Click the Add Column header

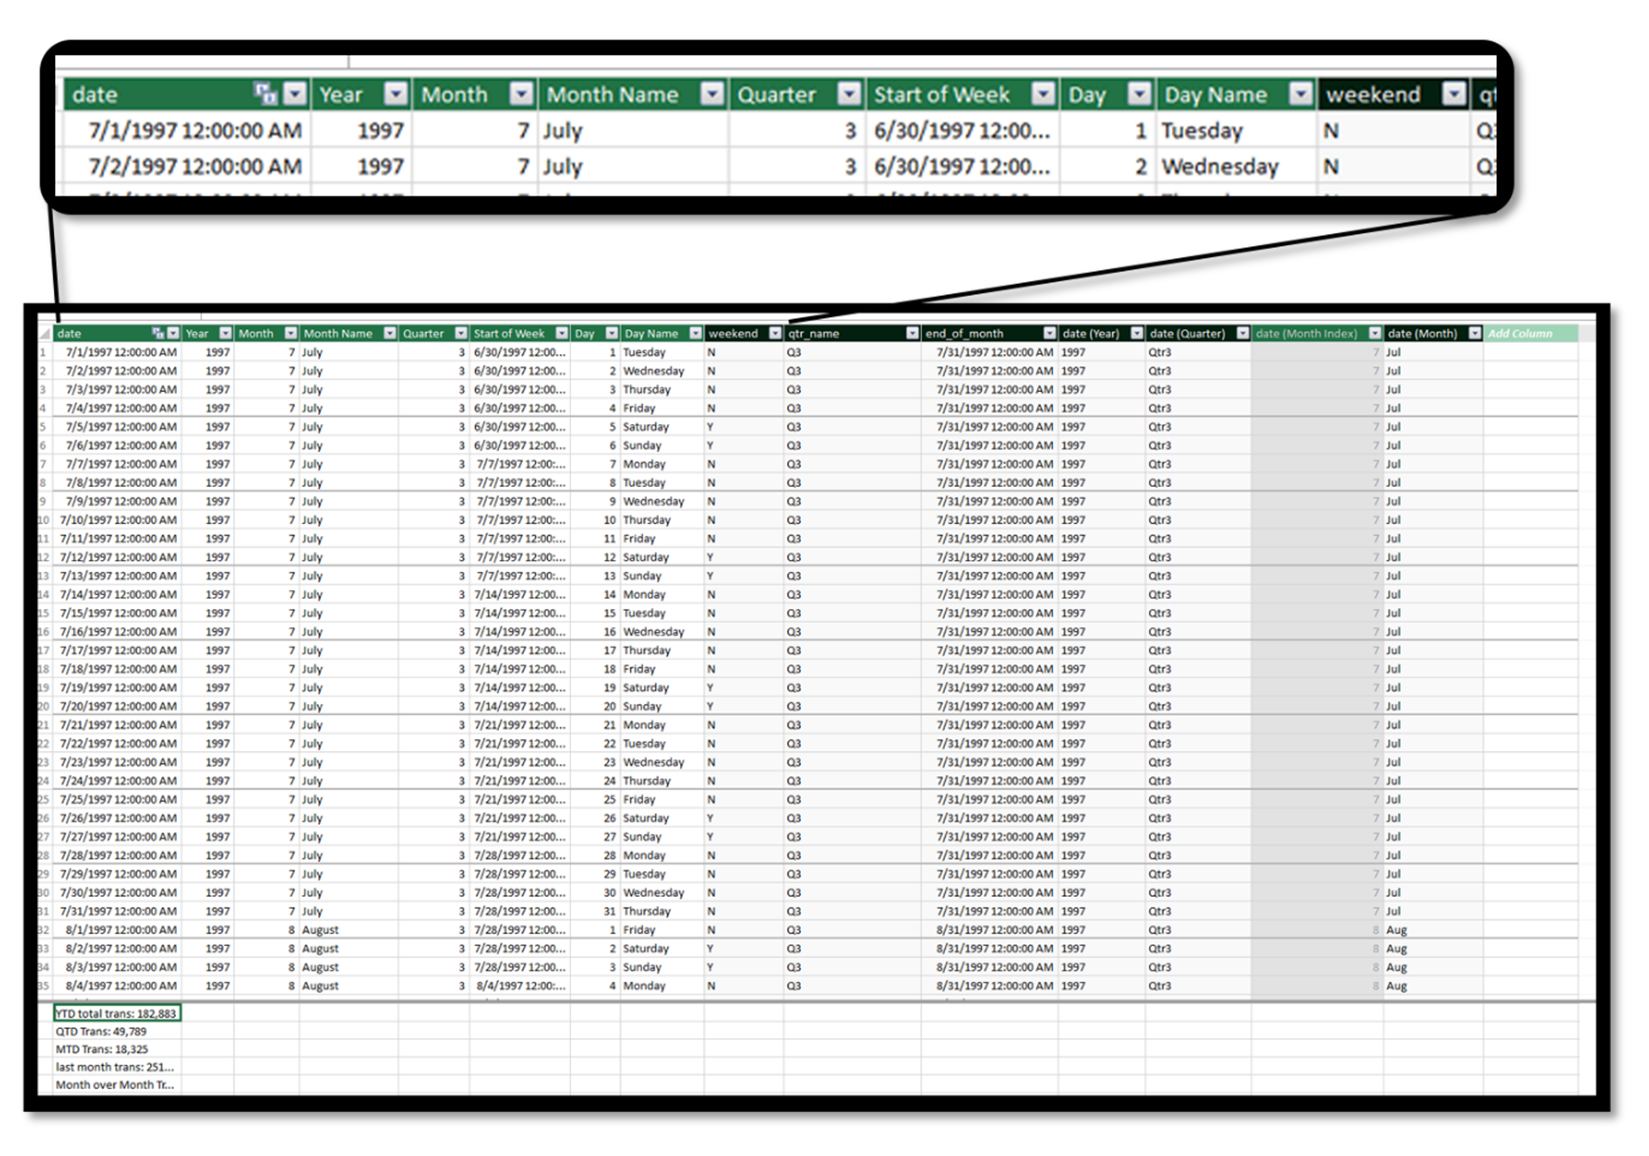tap(1520, 333)
